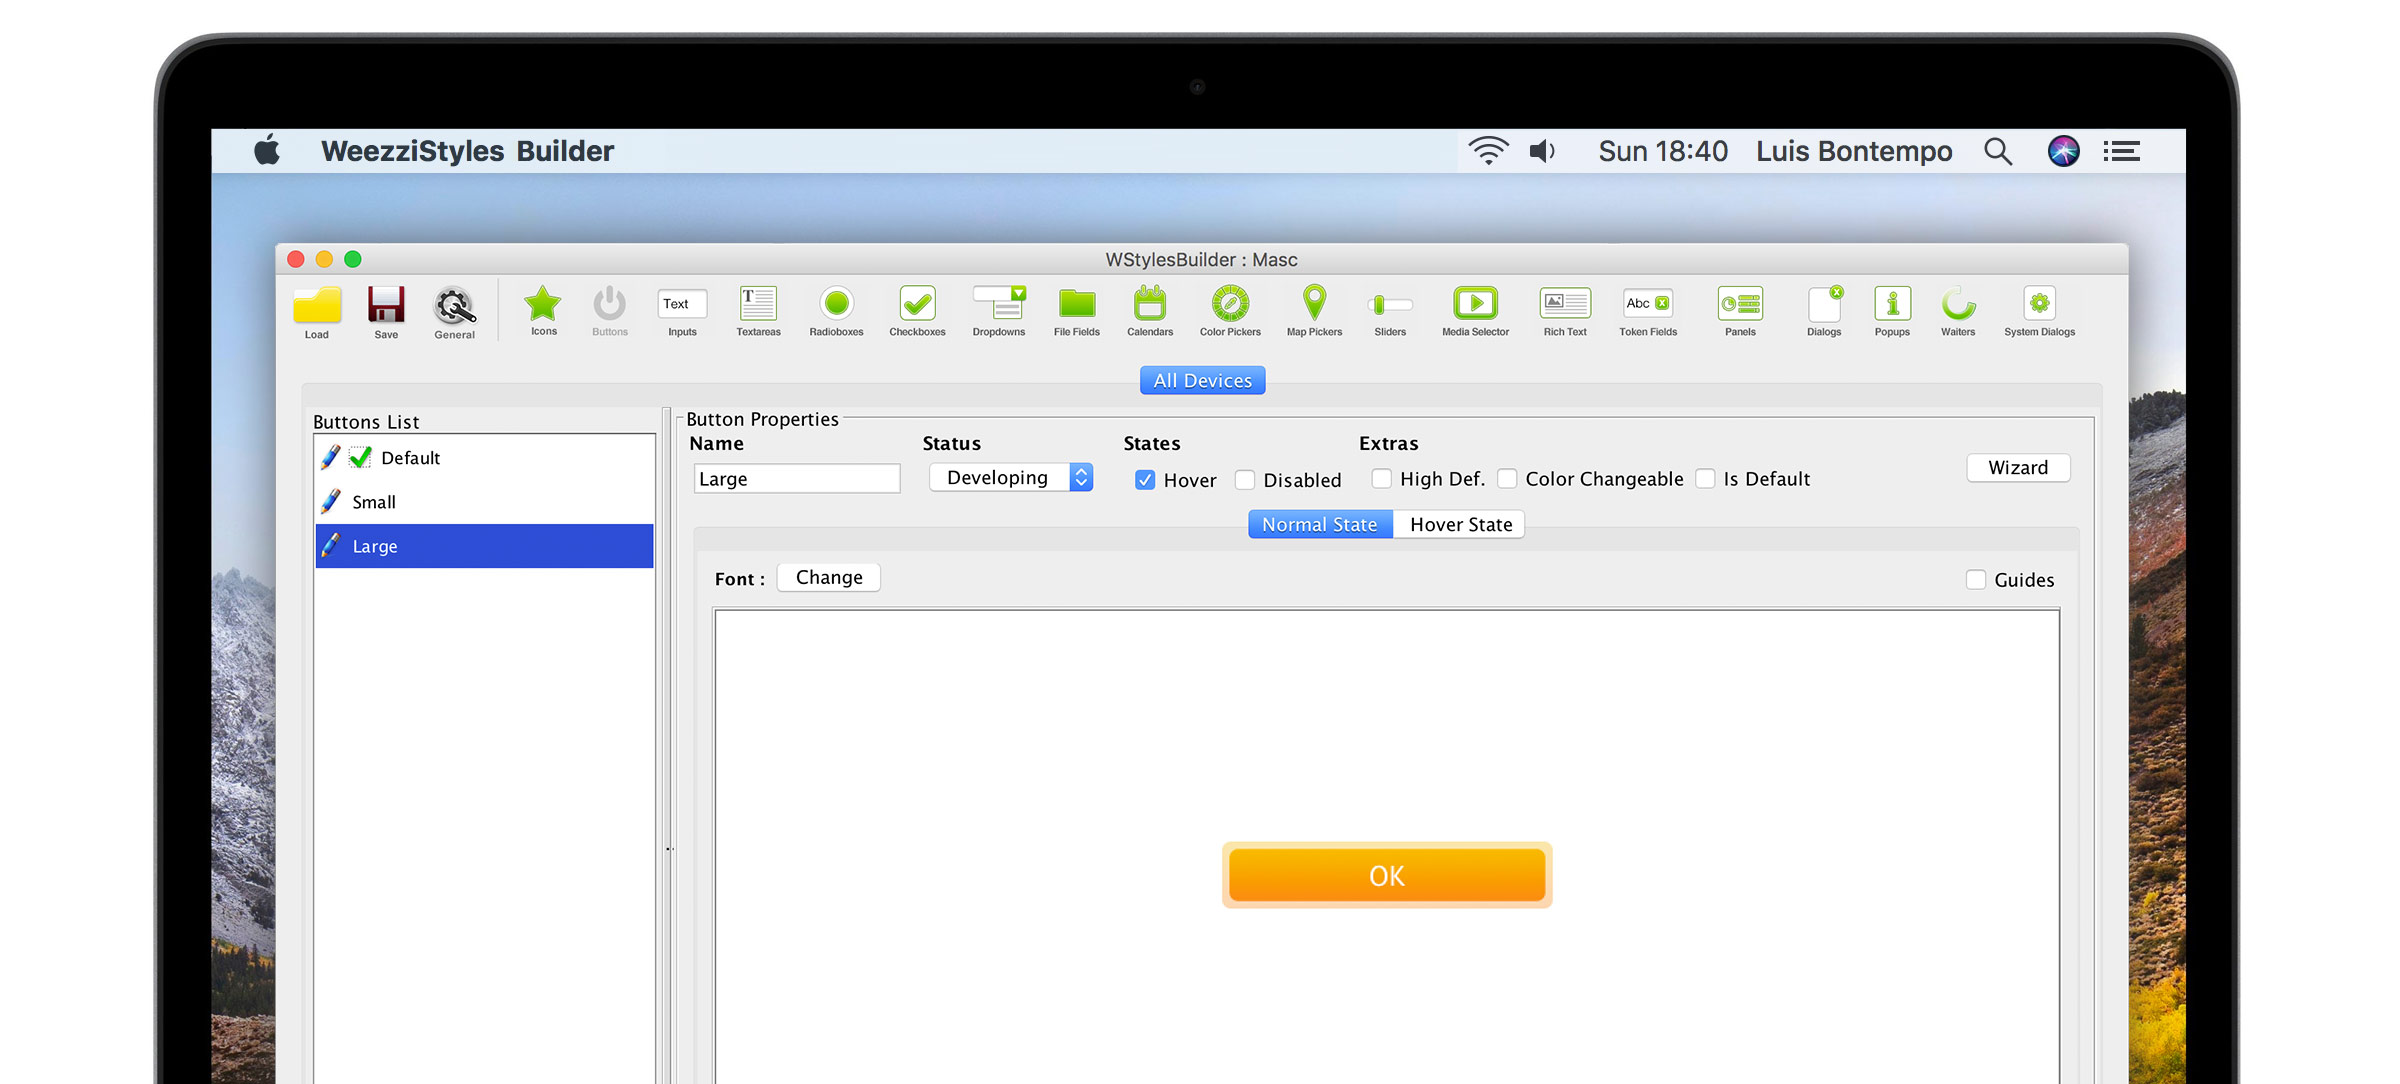Click the orange OK preview button
Image resolution: width=2400 pixels, height=1084 pixels.
coord(1387,875)
